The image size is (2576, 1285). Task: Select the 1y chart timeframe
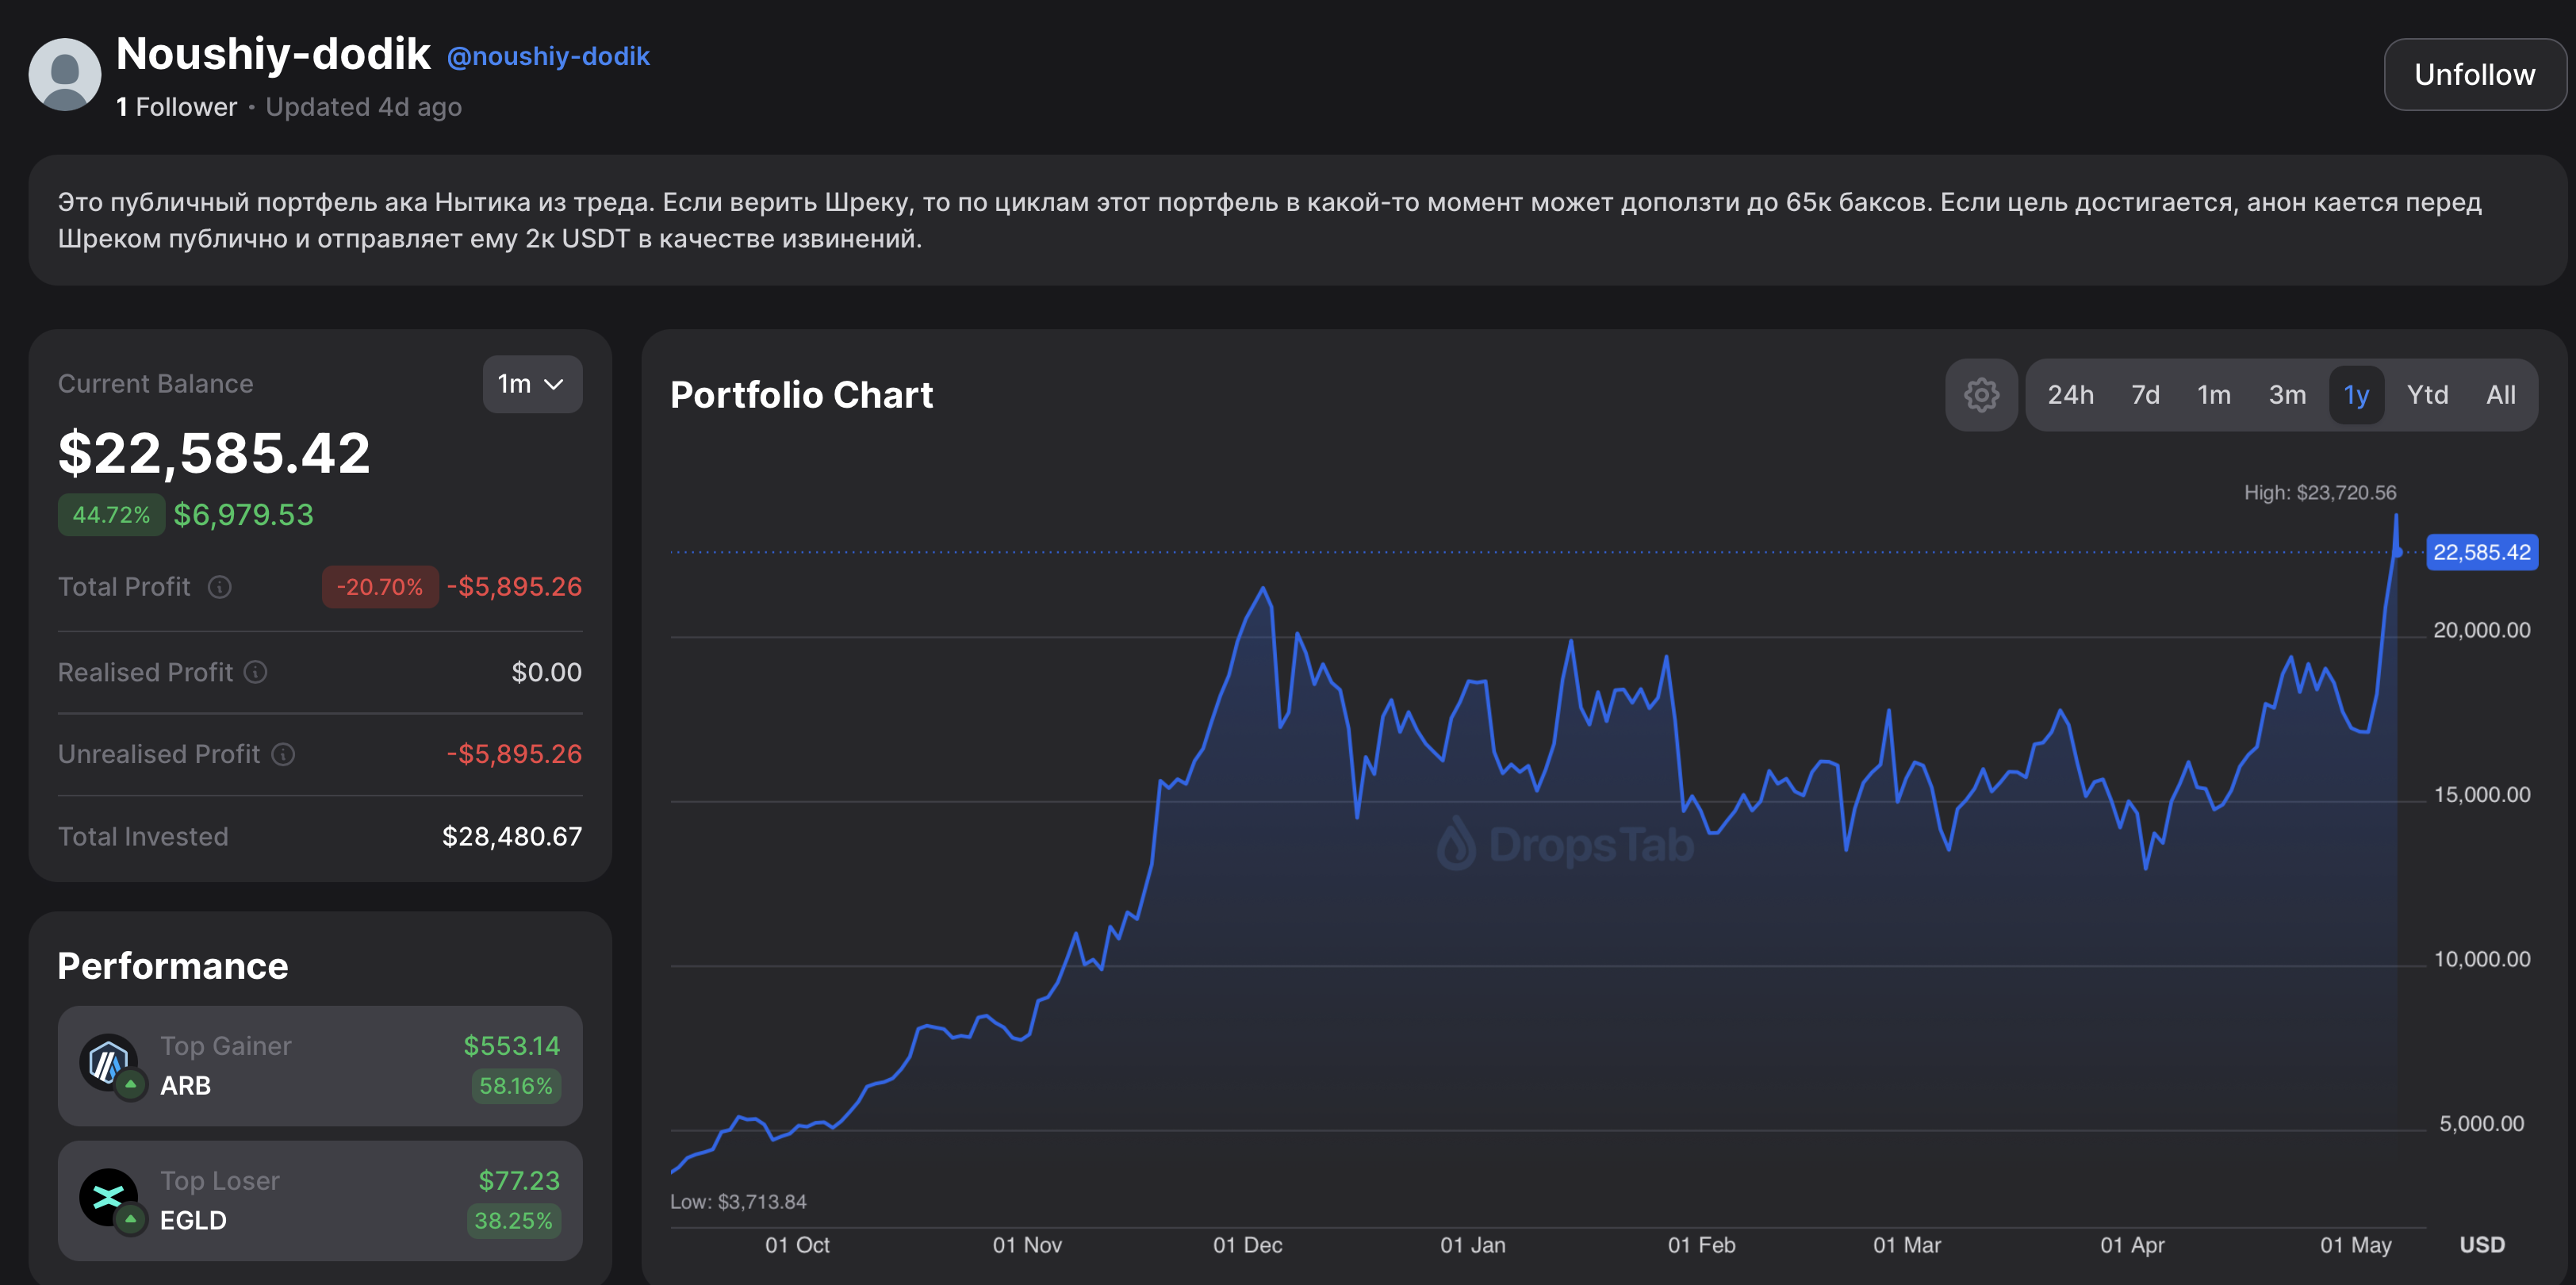click(2356, 395)
